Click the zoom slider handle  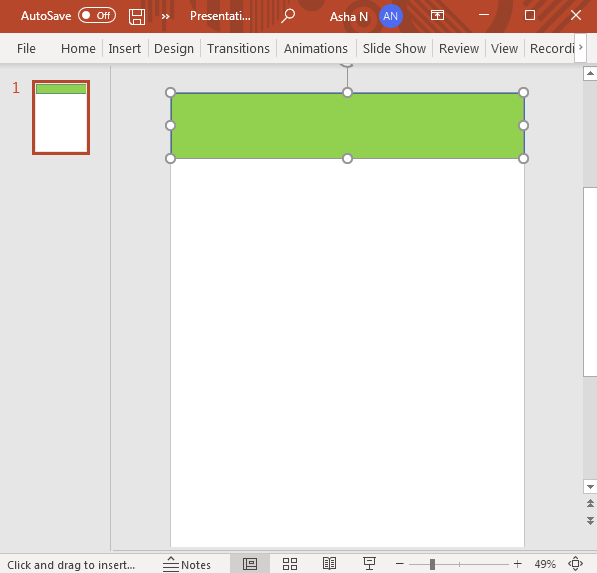coord(432,564)
